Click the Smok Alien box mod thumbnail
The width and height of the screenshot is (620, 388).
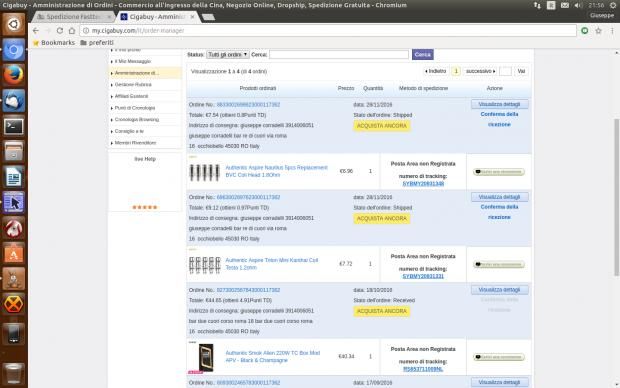point(206,358)
